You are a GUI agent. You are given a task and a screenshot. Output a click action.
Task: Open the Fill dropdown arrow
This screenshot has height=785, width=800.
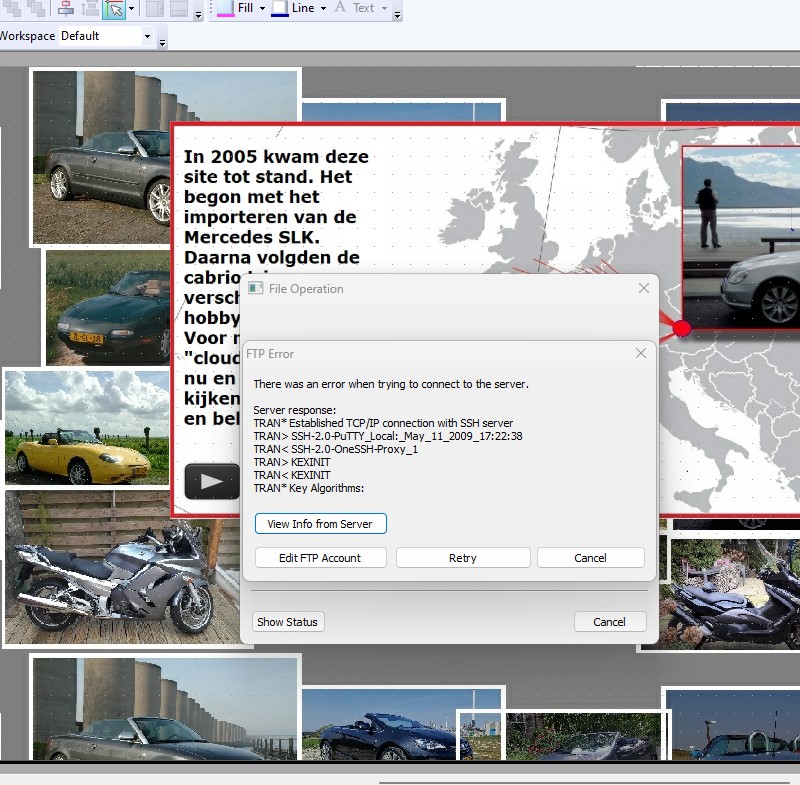pyautogui.click(x=262, y=9)
